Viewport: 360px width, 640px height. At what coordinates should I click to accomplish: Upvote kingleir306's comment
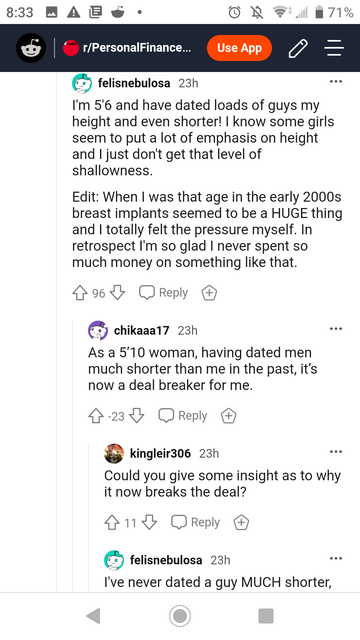coord(112,522)
